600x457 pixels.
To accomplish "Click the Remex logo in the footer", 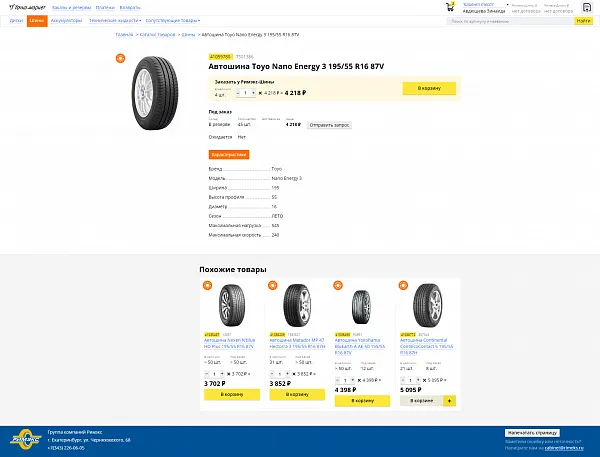I will pos(24,437).
